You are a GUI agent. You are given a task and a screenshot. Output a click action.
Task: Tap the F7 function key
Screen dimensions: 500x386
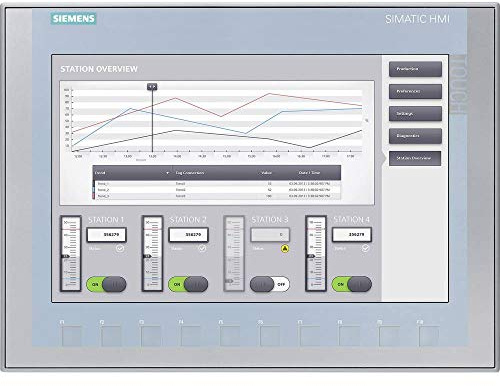coord(310,336)
